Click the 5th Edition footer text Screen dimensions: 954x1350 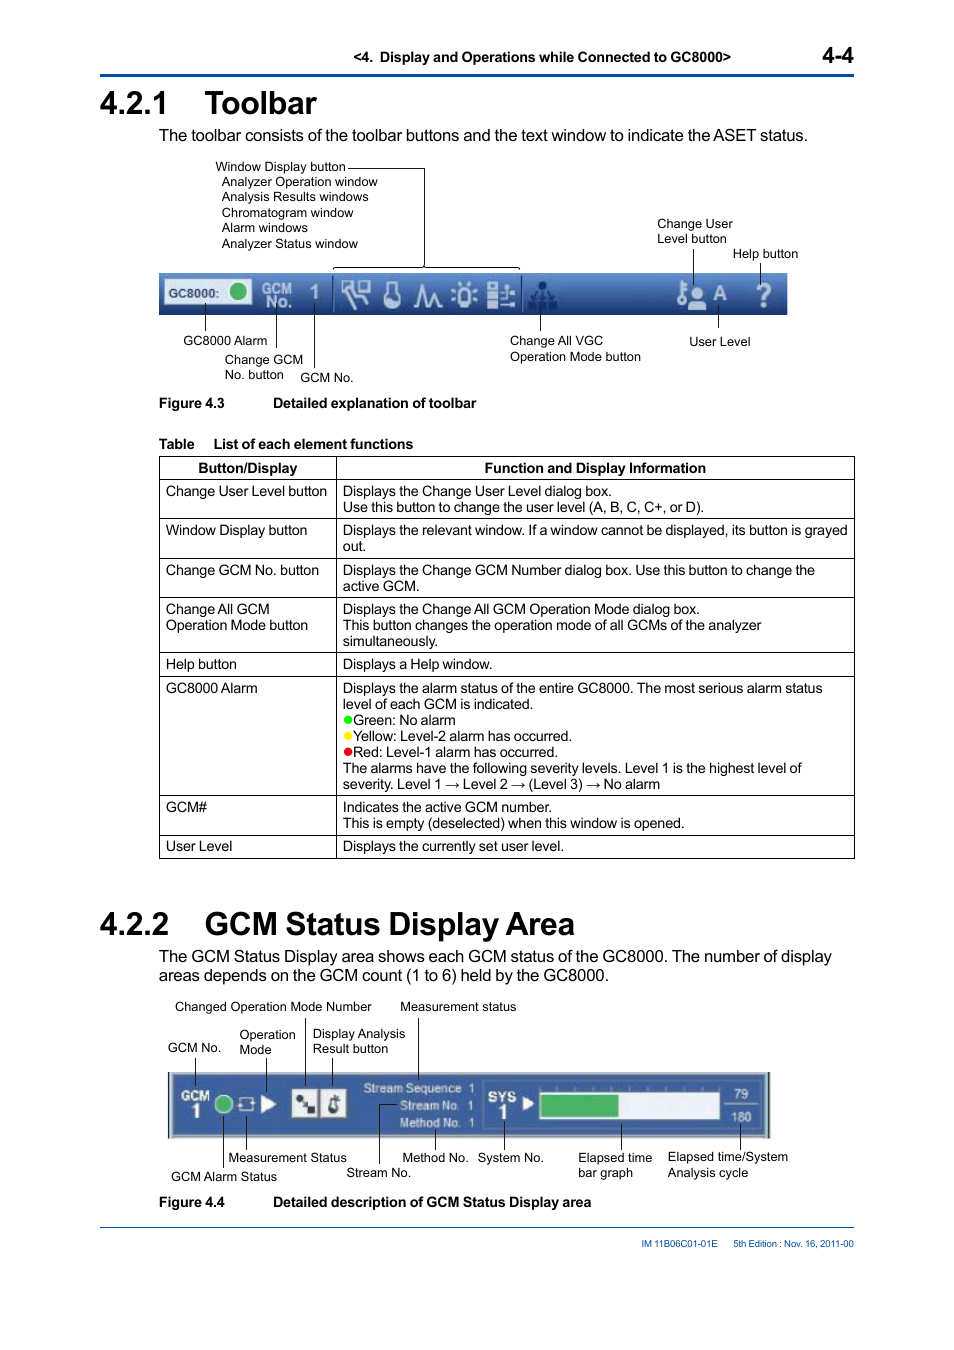pyautogui.click(x=793, y=1244)
